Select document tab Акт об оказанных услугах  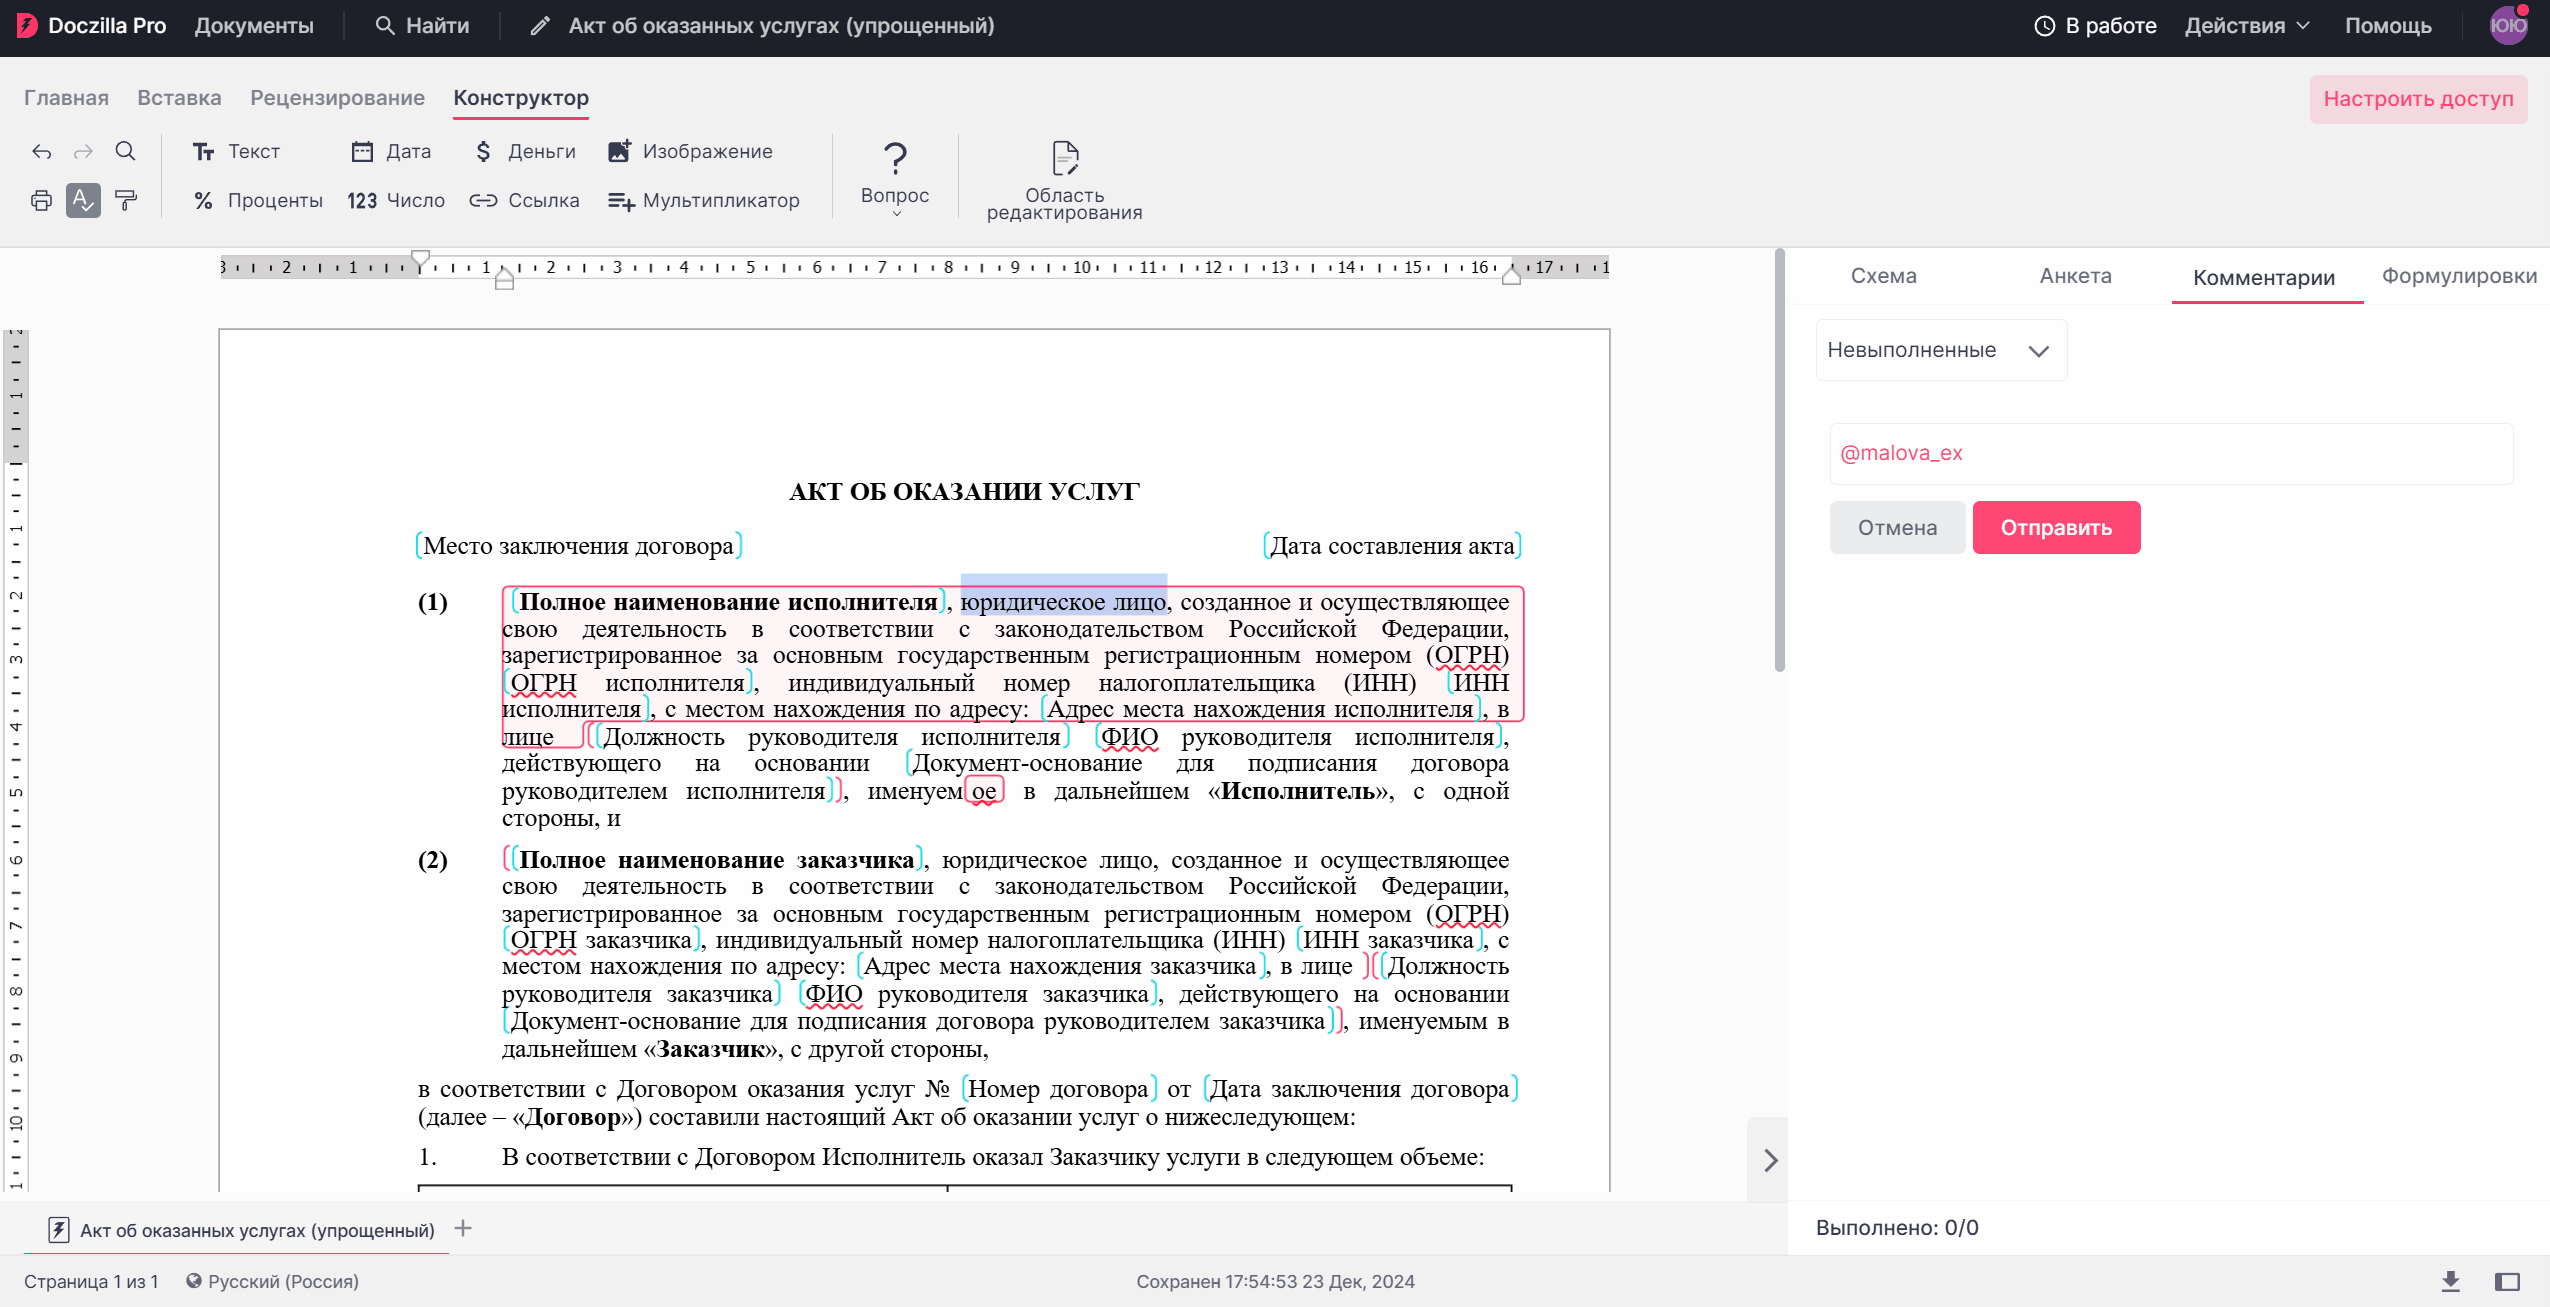pos(241,1229)
